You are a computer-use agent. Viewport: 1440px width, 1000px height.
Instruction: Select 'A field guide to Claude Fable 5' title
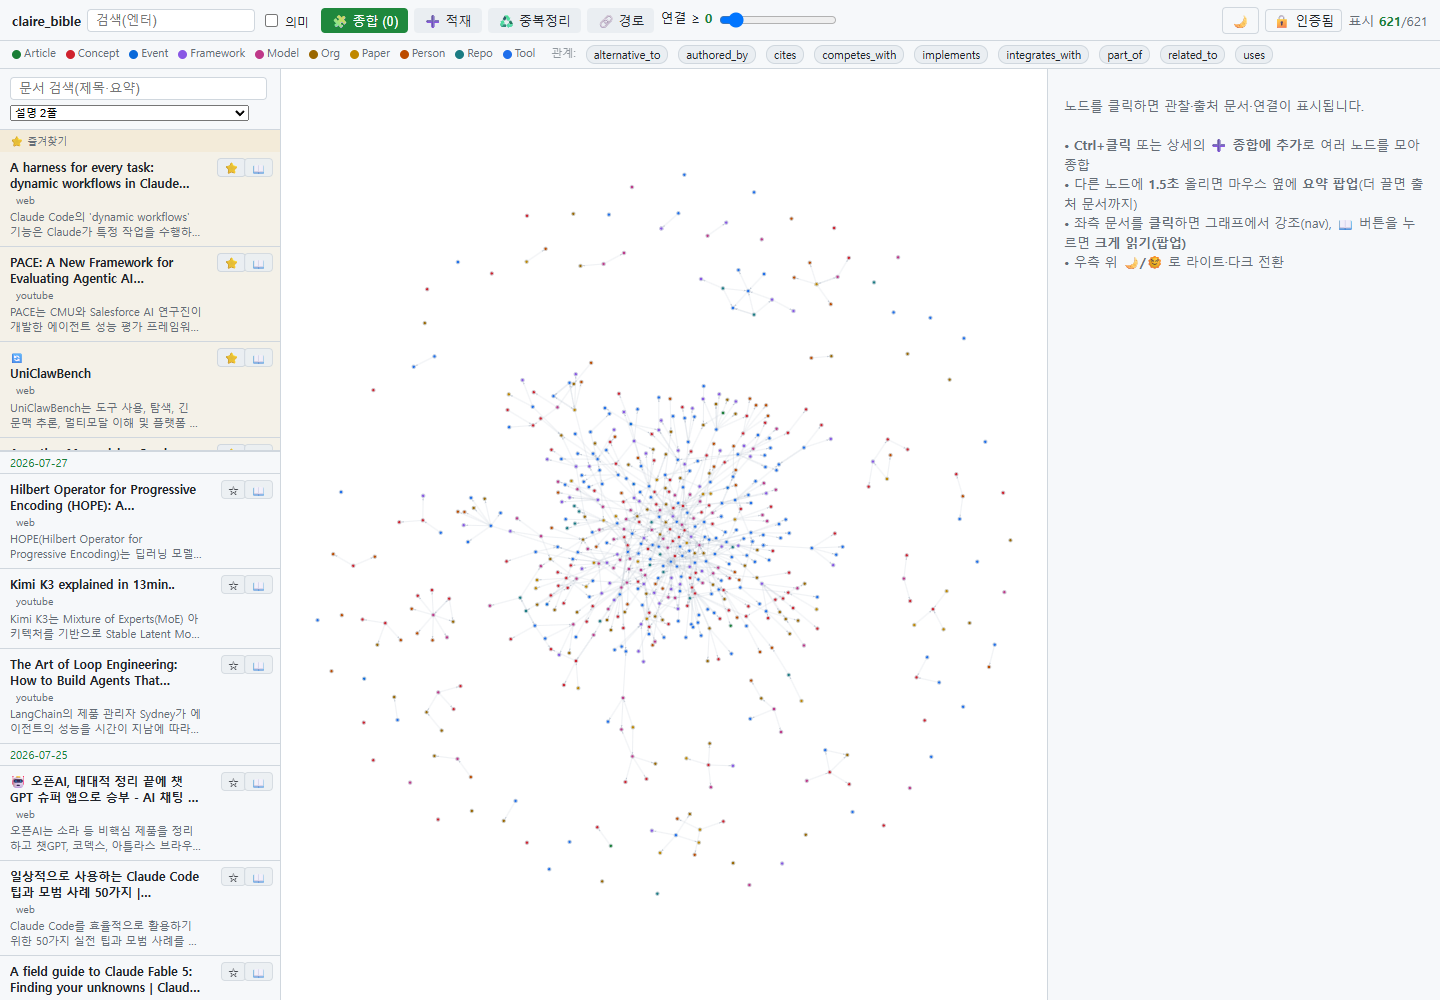tap(105, 980)
